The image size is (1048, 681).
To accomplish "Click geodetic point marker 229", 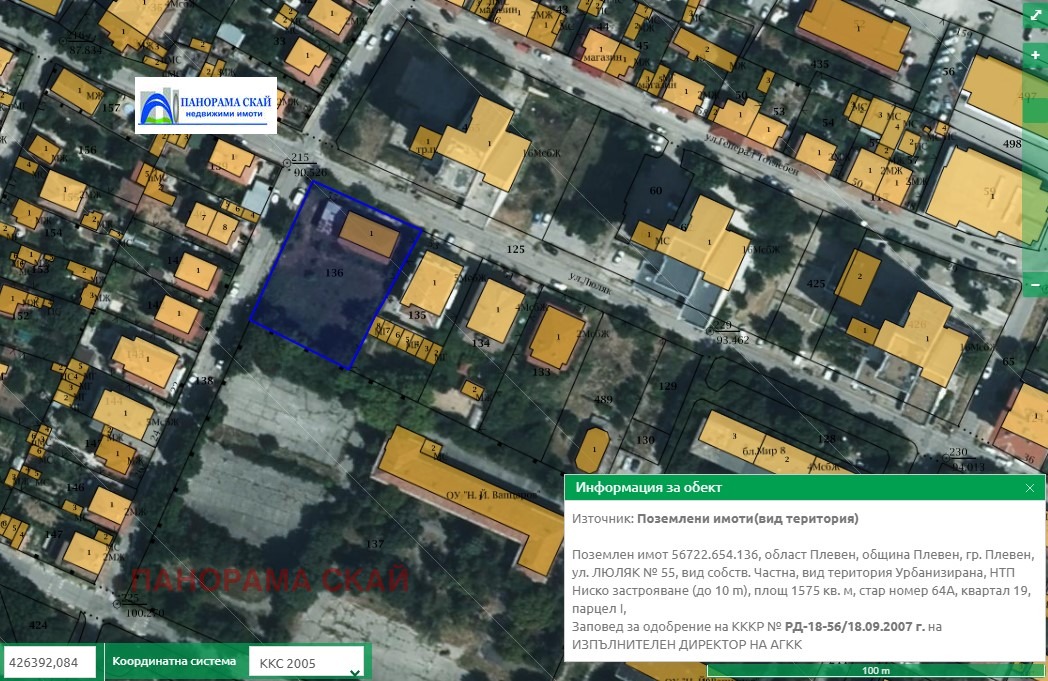I will pyautogui.click(x=712, y=331).
